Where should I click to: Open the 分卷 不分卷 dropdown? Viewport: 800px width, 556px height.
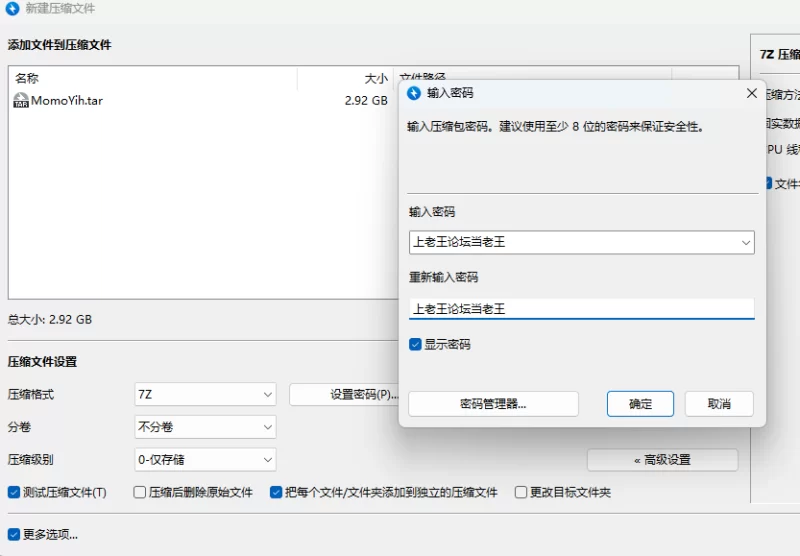[x=206, y=427]
